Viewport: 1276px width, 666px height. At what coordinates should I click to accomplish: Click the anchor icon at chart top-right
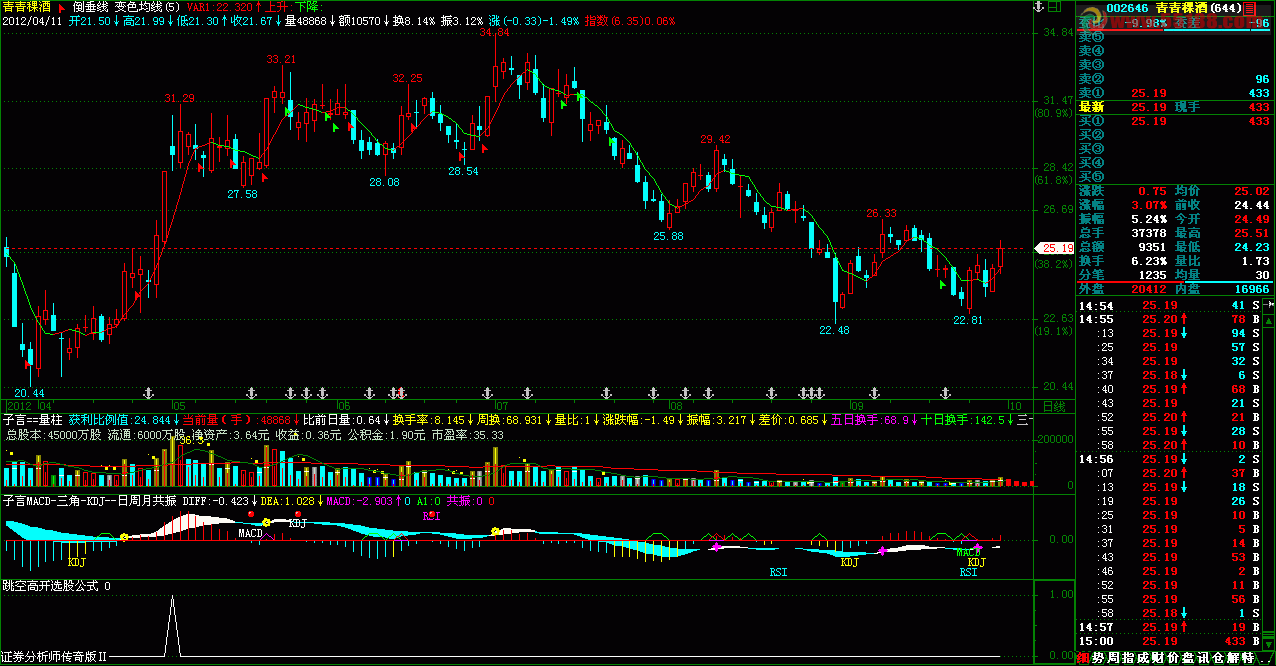pos(1037,8)
